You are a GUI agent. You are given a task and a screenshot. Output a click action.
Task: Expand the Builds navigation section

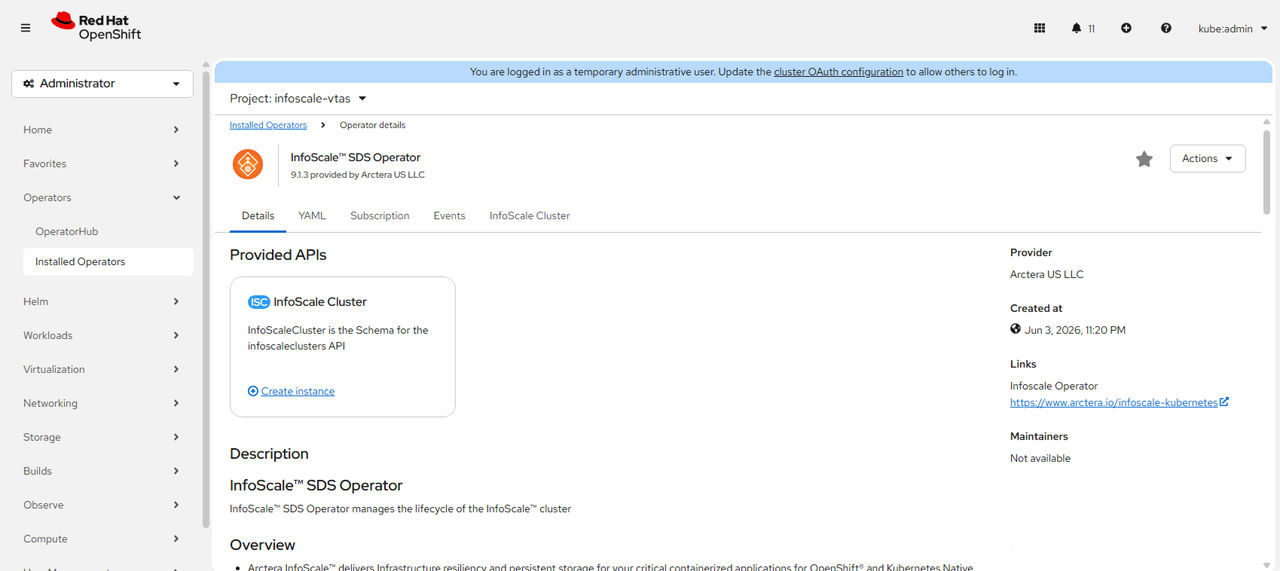(102, 471)
